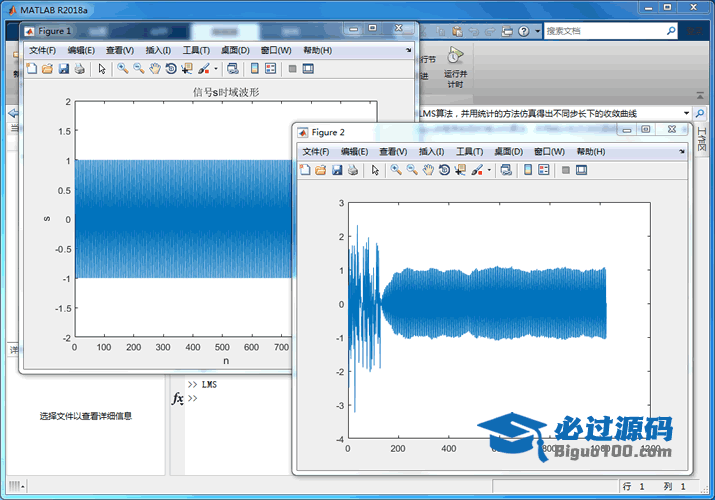Click Print icon in Figure 2 toolbar
715x500 pixels.
(x=353, y=170)
